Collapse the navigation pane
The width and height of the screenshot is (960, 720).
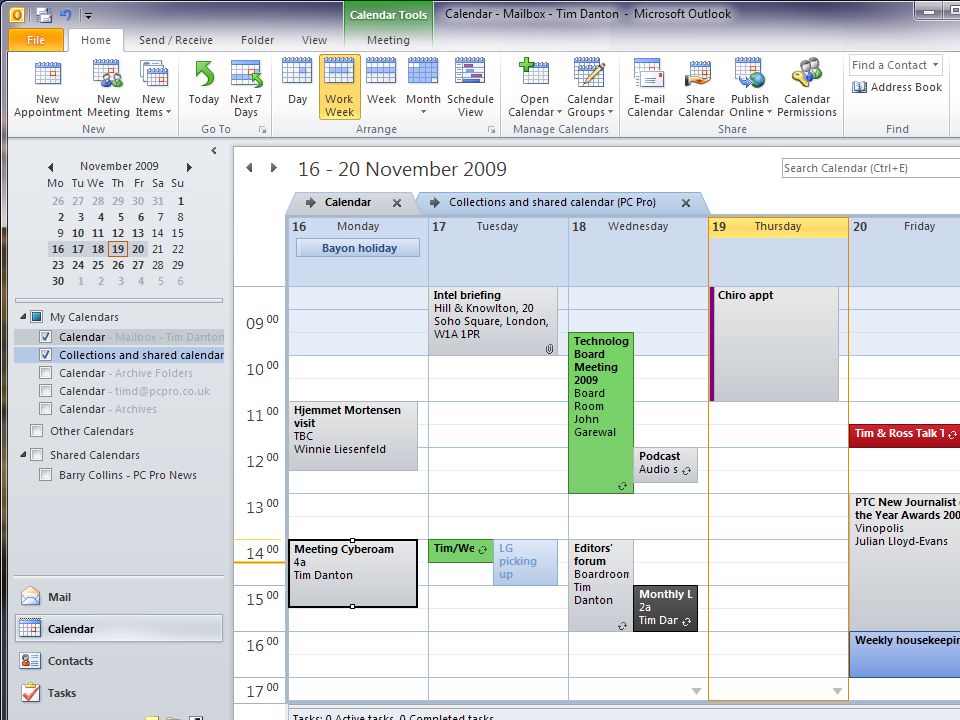pyautogui.click(x=214, y=150)
